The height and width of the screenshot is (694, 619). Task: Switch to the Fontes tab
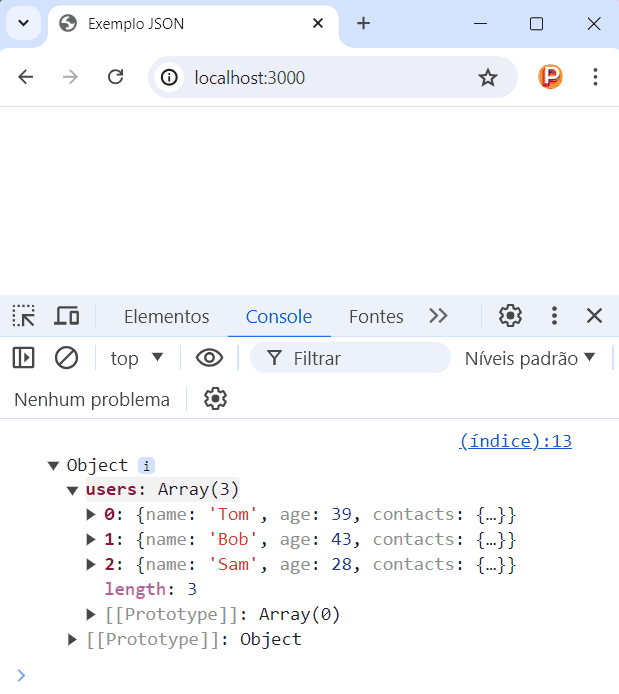(376, 316)
